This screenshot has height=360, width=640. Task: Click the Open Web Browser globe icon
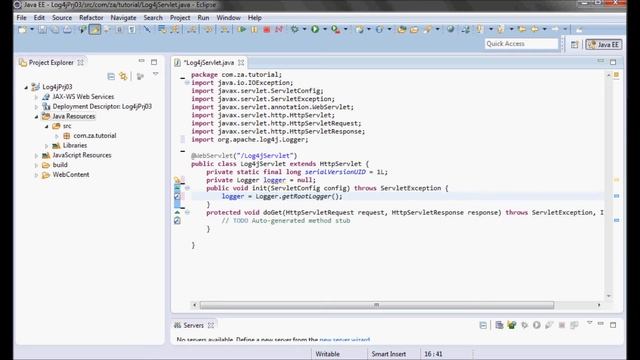[451, 29]
